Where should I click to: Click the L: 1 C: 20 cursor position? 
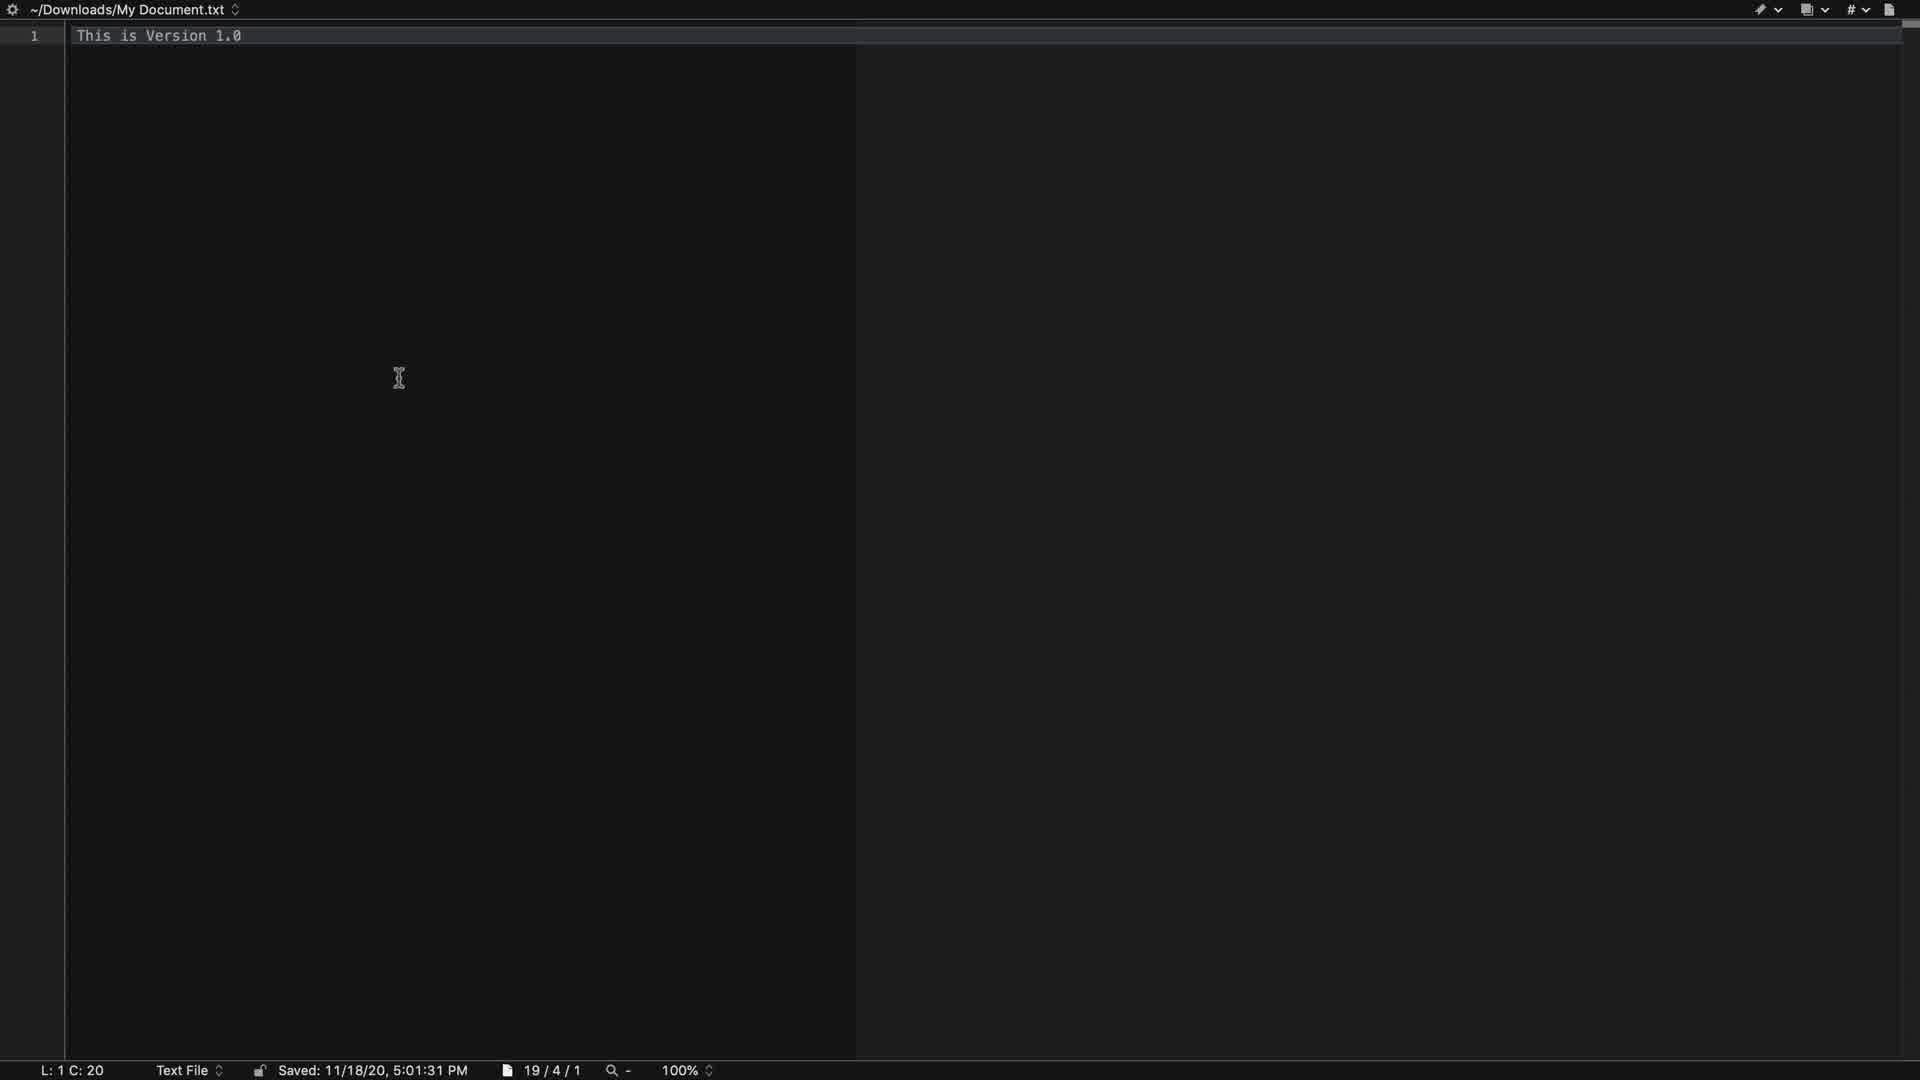pyautogui.click(x=72, y=1070)
